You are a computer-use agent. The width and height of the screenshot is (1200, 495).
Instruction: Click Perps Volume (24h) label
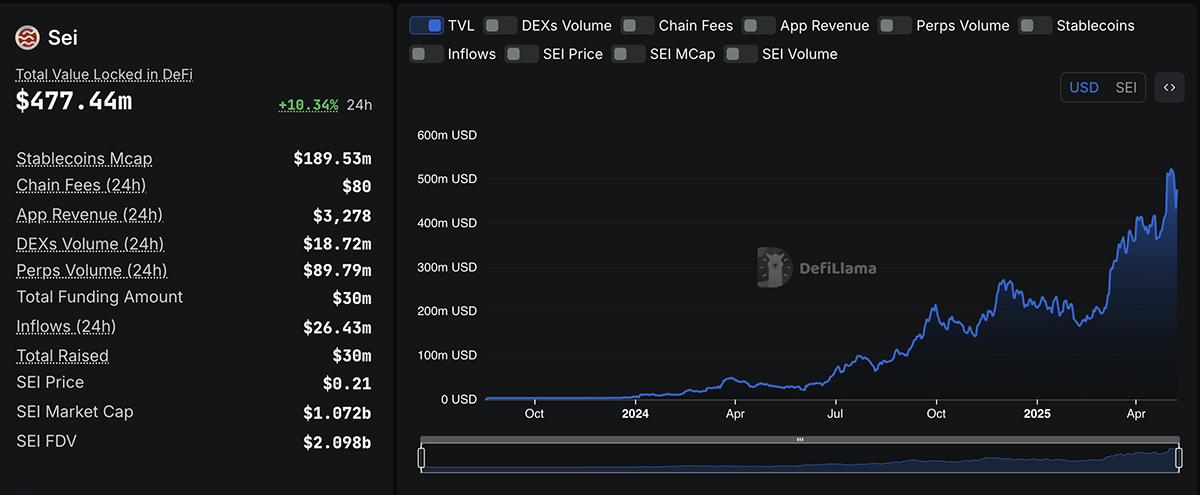(x=91, y=270)
